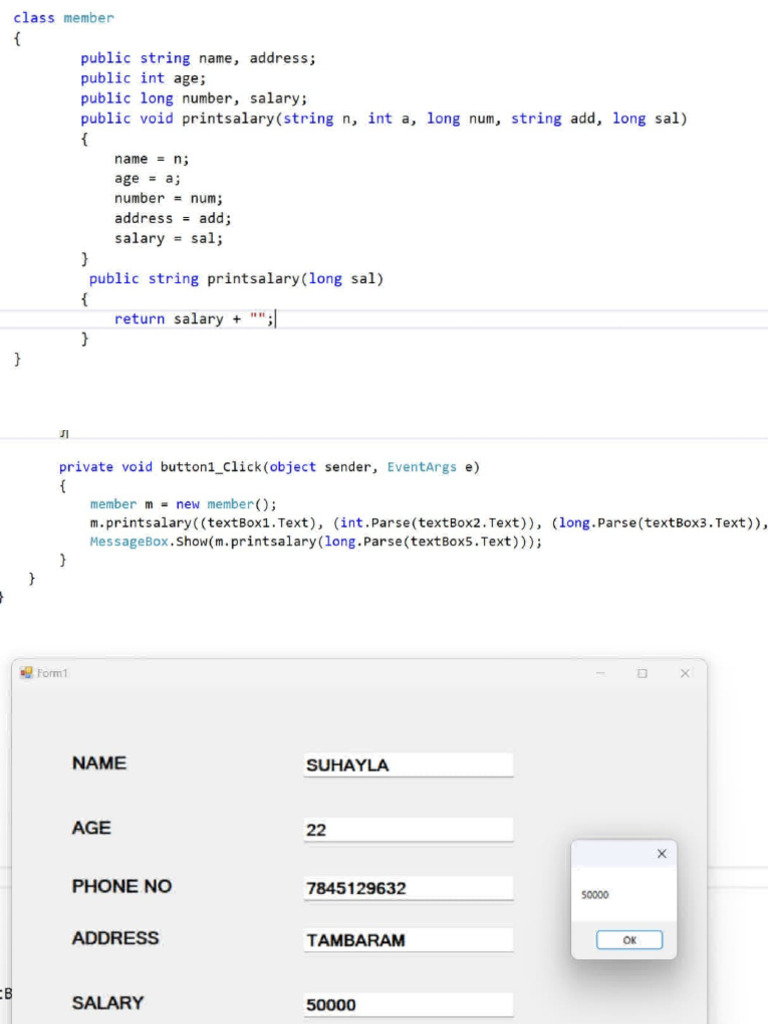Maximize the Form1 window
Image resolution: width=768 pixels, height=1024 pixels.
(642, 674)
